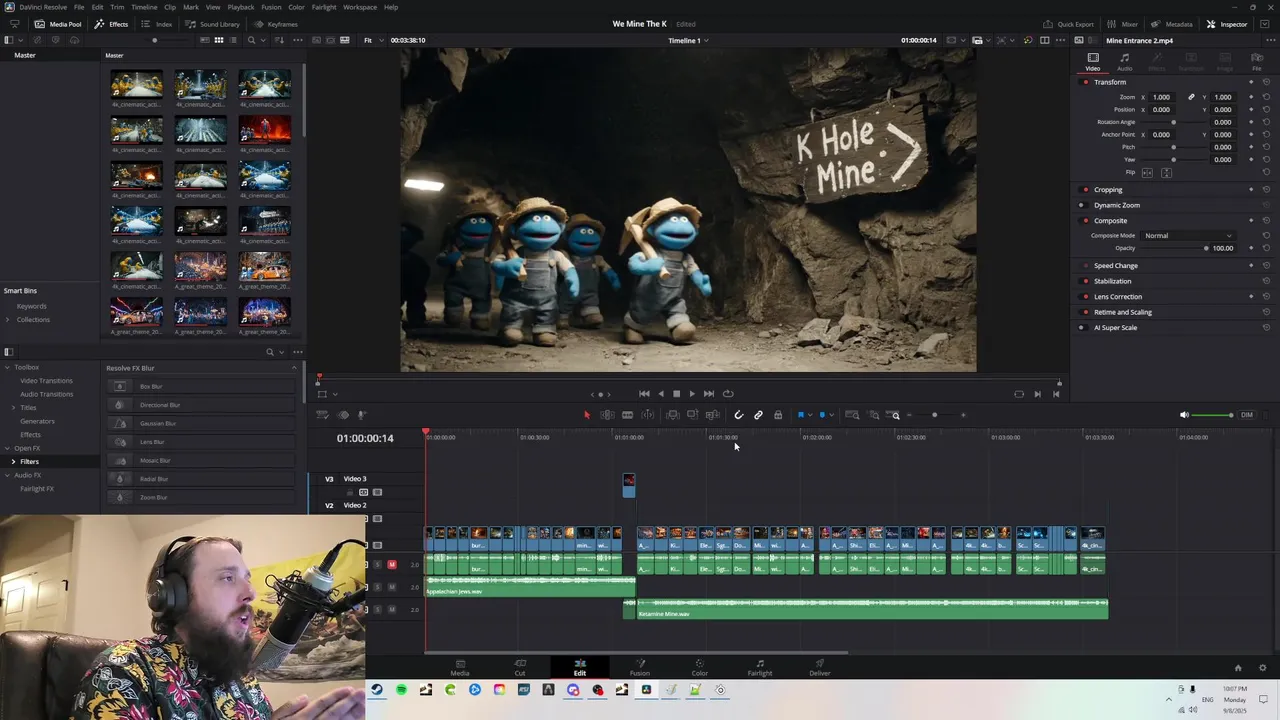Image resolution: width=1280 pixels, height=720 pixels.
Task: Open the Index panel
Action: coord(157,24)
